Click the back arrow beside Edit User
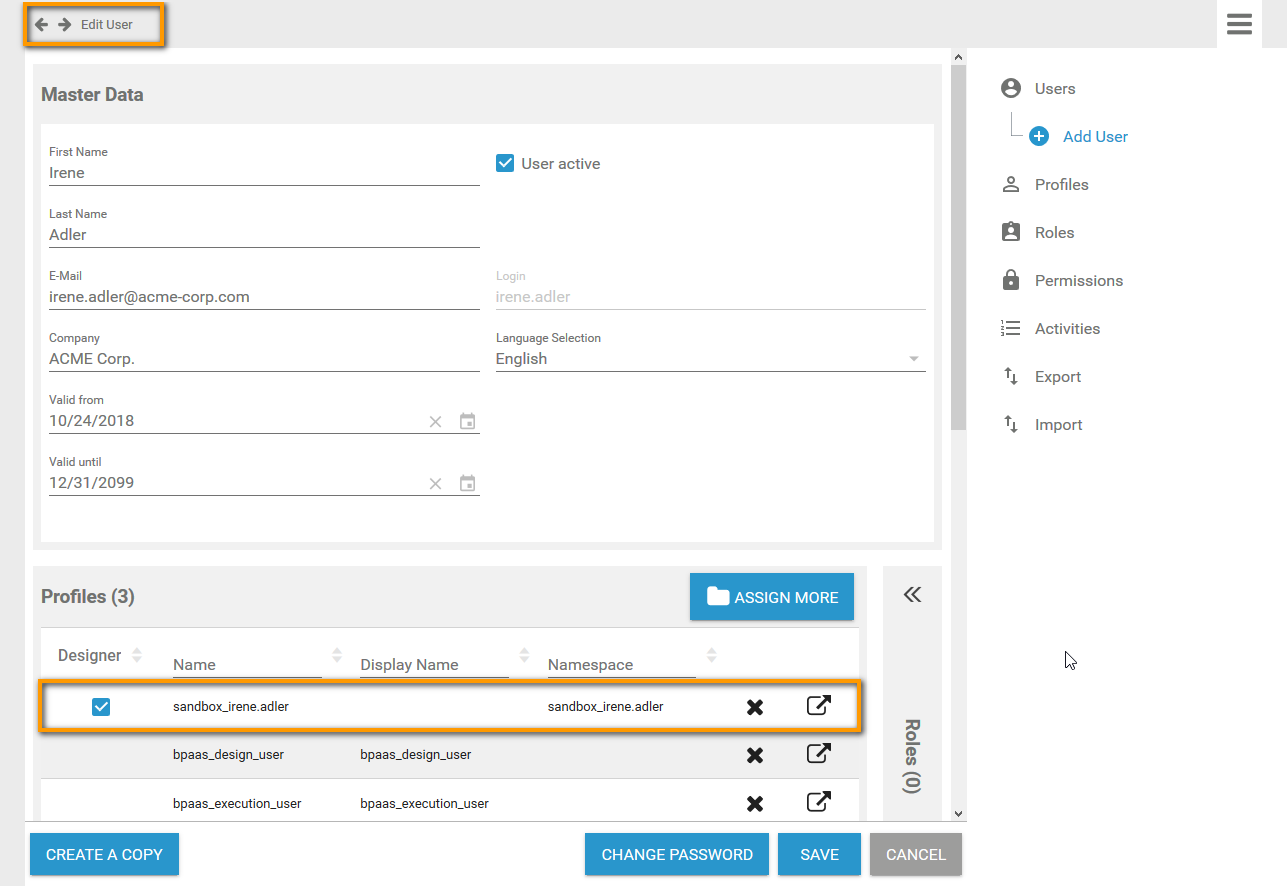Viewport: 1287px width, 886px height. 41,24
